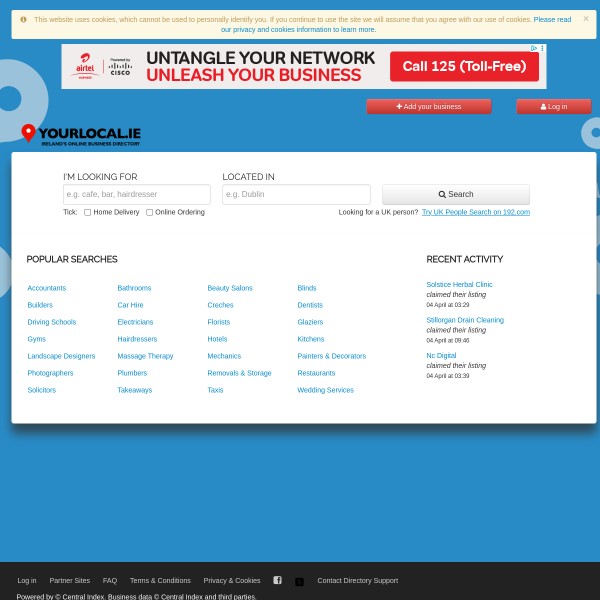Open Photographers category
The image size is (600, 600).
(x=50, y=373)
